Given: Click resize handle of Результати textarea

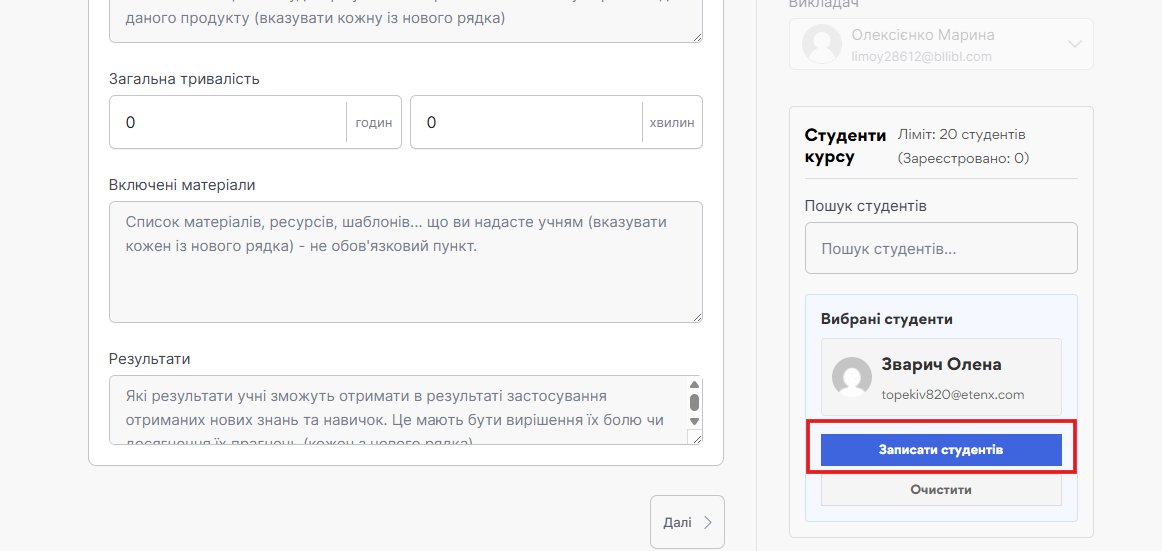Looking at the screenshot, I should [x=696, y=438].
